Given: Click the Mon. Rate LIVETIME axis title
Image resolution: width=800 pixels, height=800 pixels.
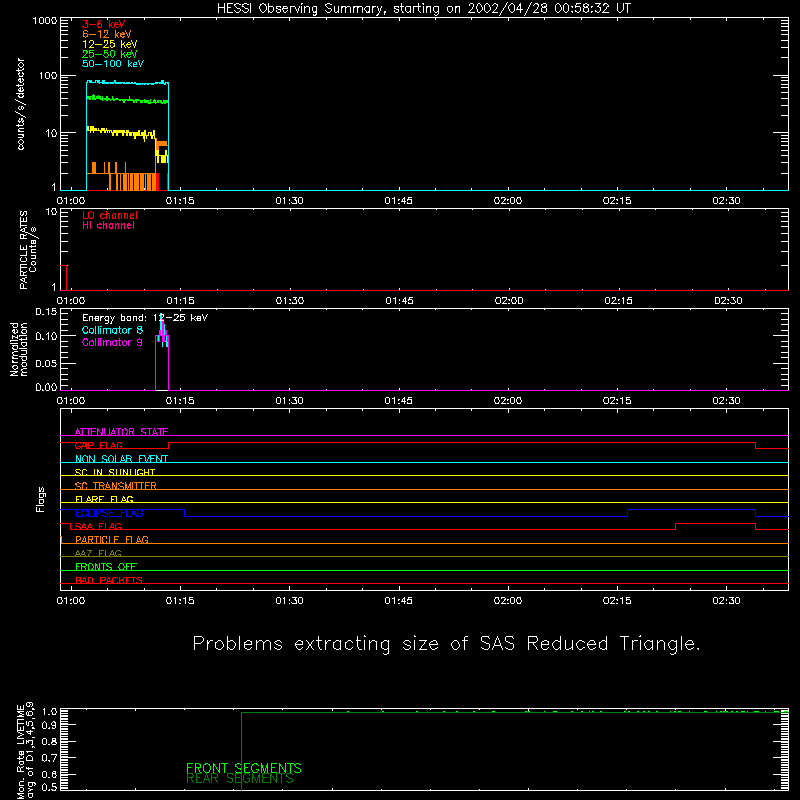Looking at the screenshot, I should point(20,751).
